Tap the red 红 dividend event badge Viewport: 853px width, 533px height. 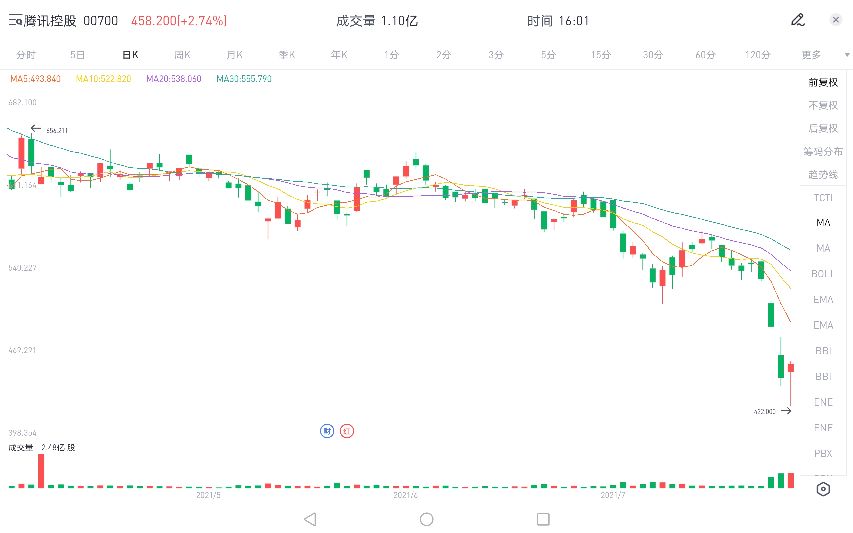347,431
